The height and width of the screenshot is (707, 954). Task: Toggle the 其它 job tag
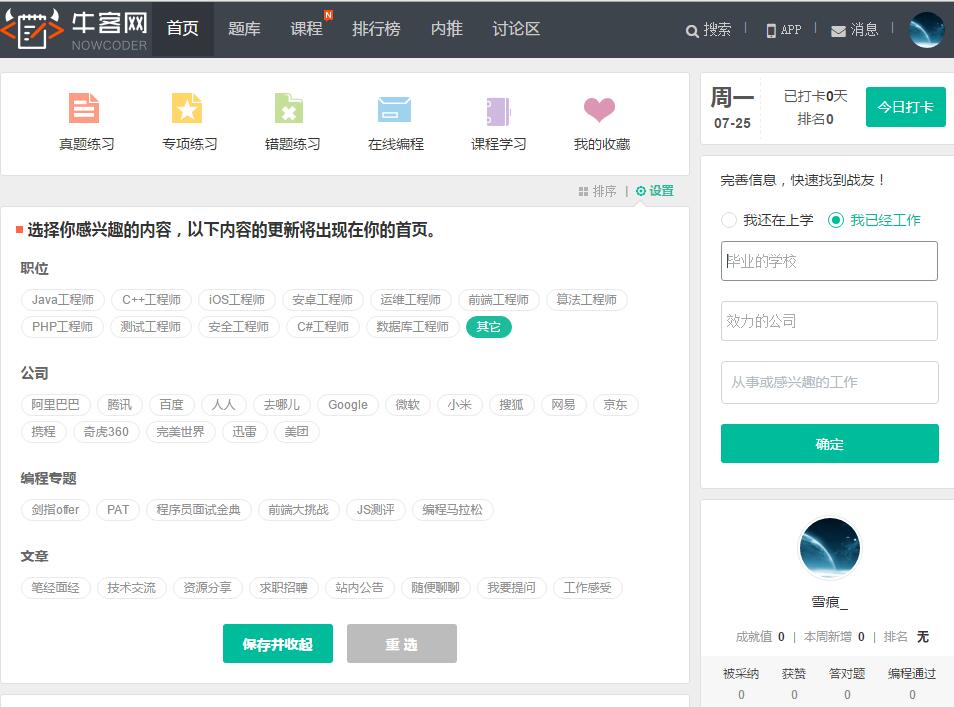click(x=488, y=327)
